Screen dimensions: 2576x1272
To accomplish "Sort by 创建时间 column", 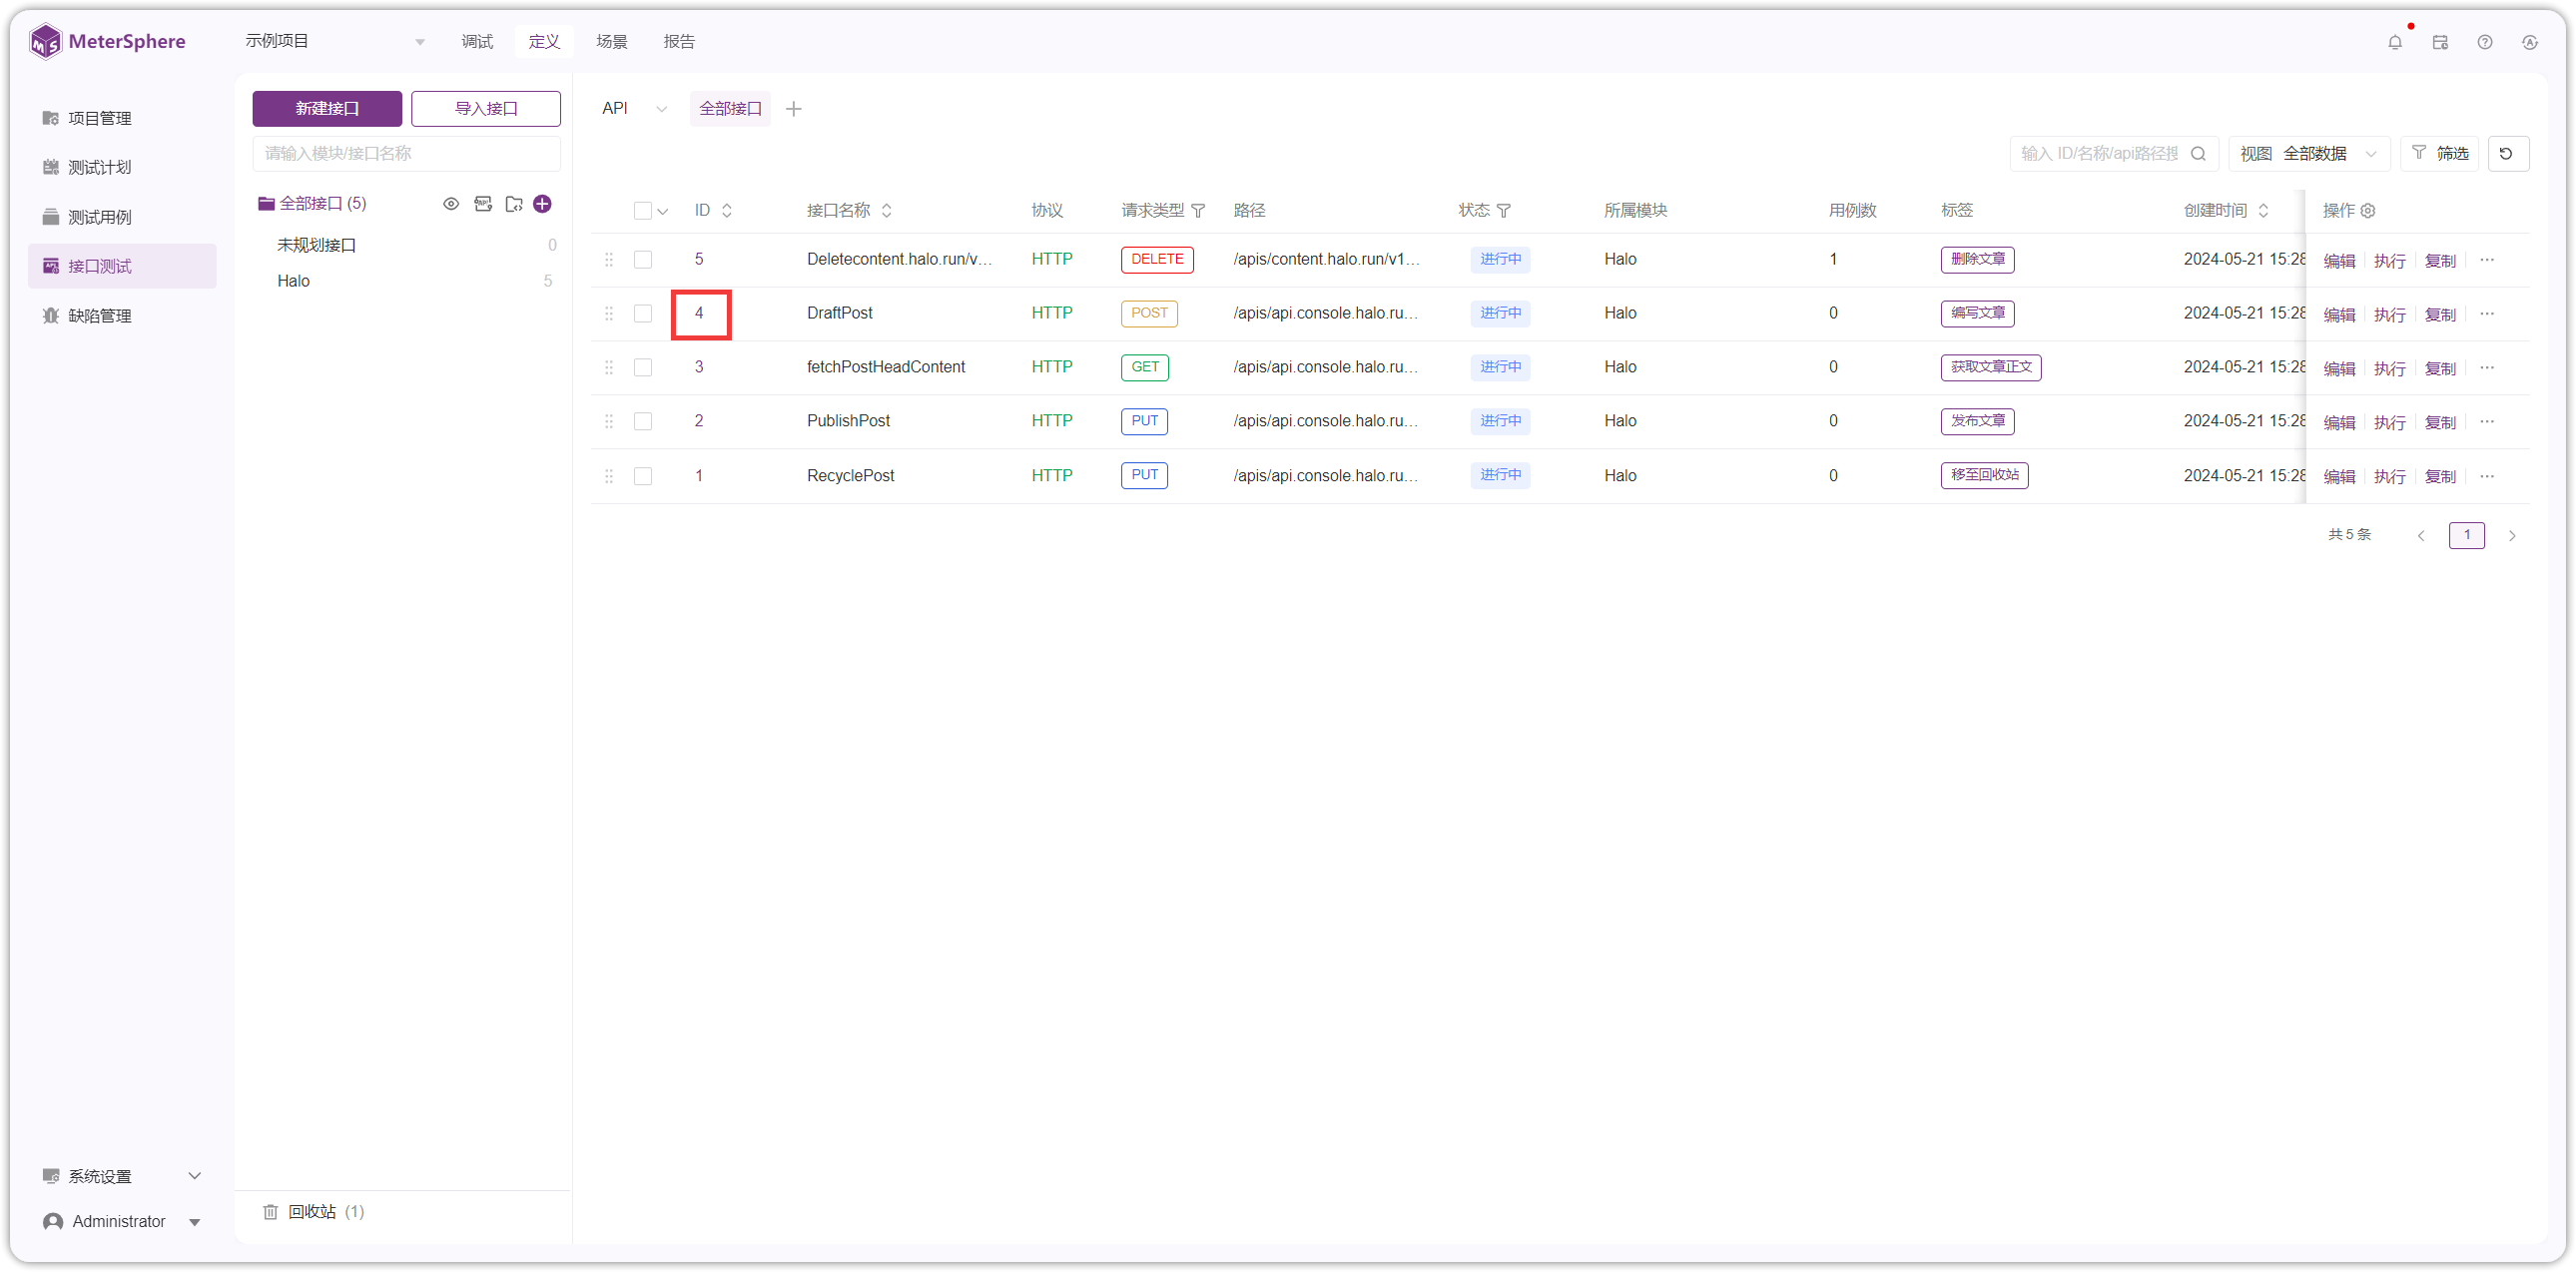I will tap(2263, 211).
